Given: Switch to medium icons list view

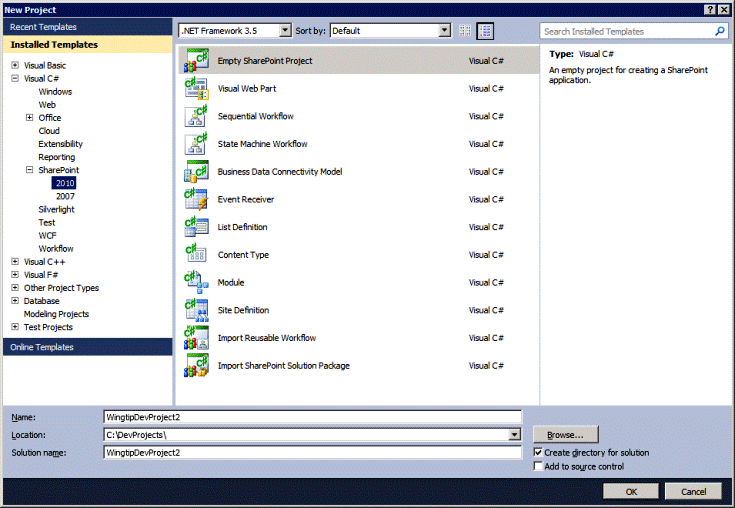Looking at the screenshot, I should click(x=485, y=31).
